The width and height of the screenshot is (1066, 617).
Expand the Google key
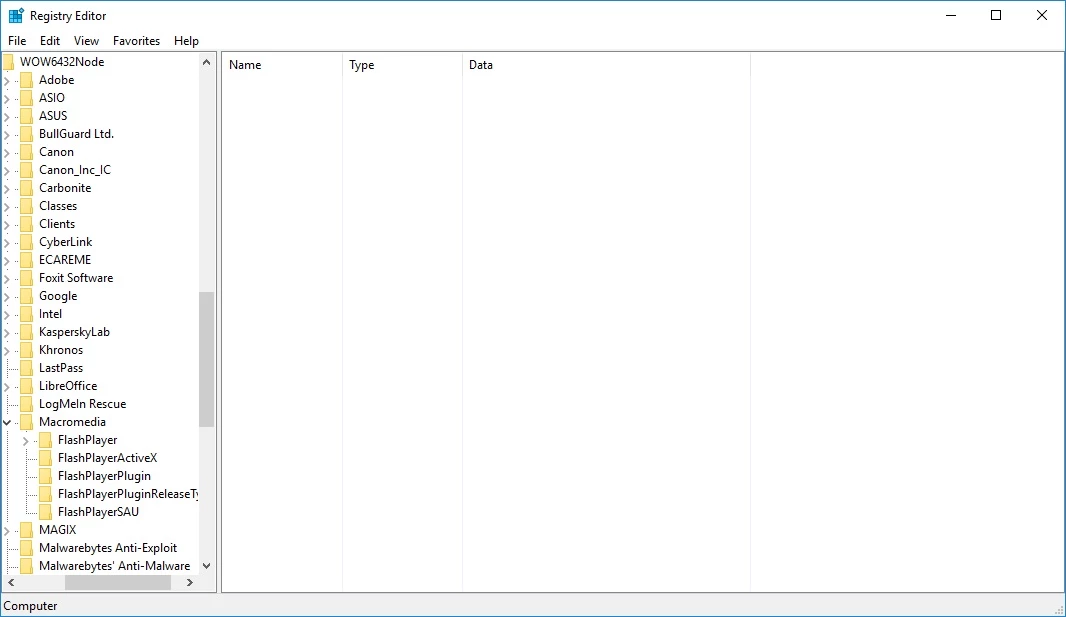click(x=7, y=297)
